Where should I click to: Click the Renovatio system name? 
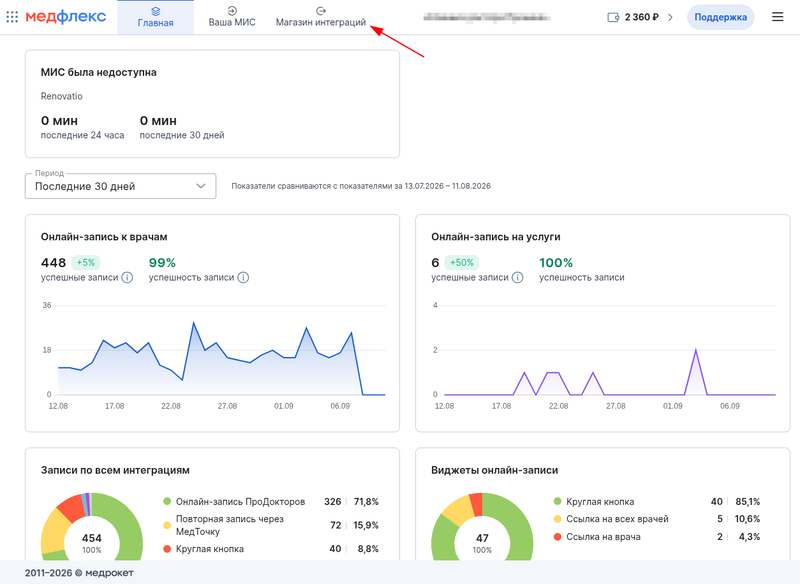tap(62, 96)
